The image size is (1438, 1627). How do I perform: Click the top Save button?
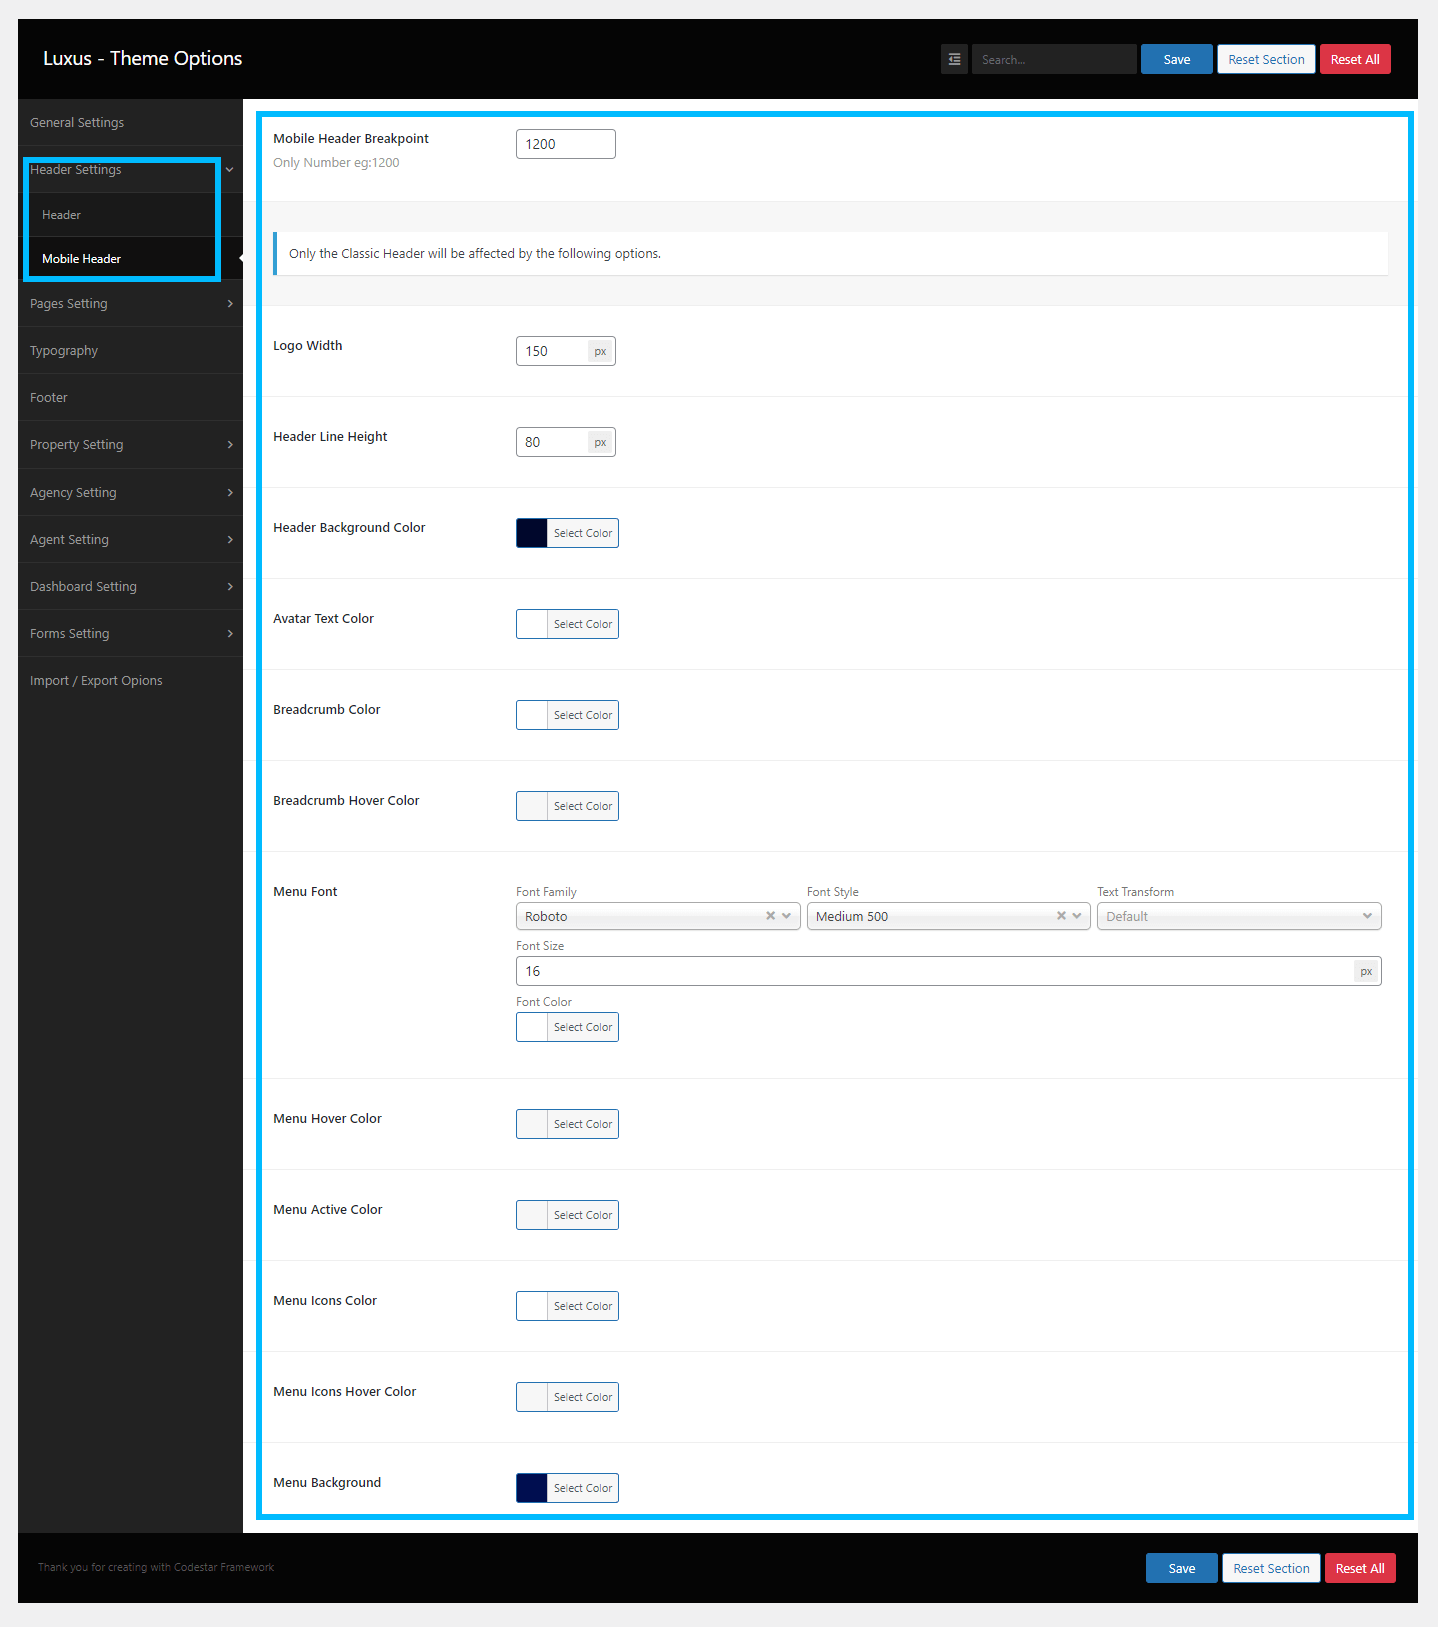click(1176, 59)
